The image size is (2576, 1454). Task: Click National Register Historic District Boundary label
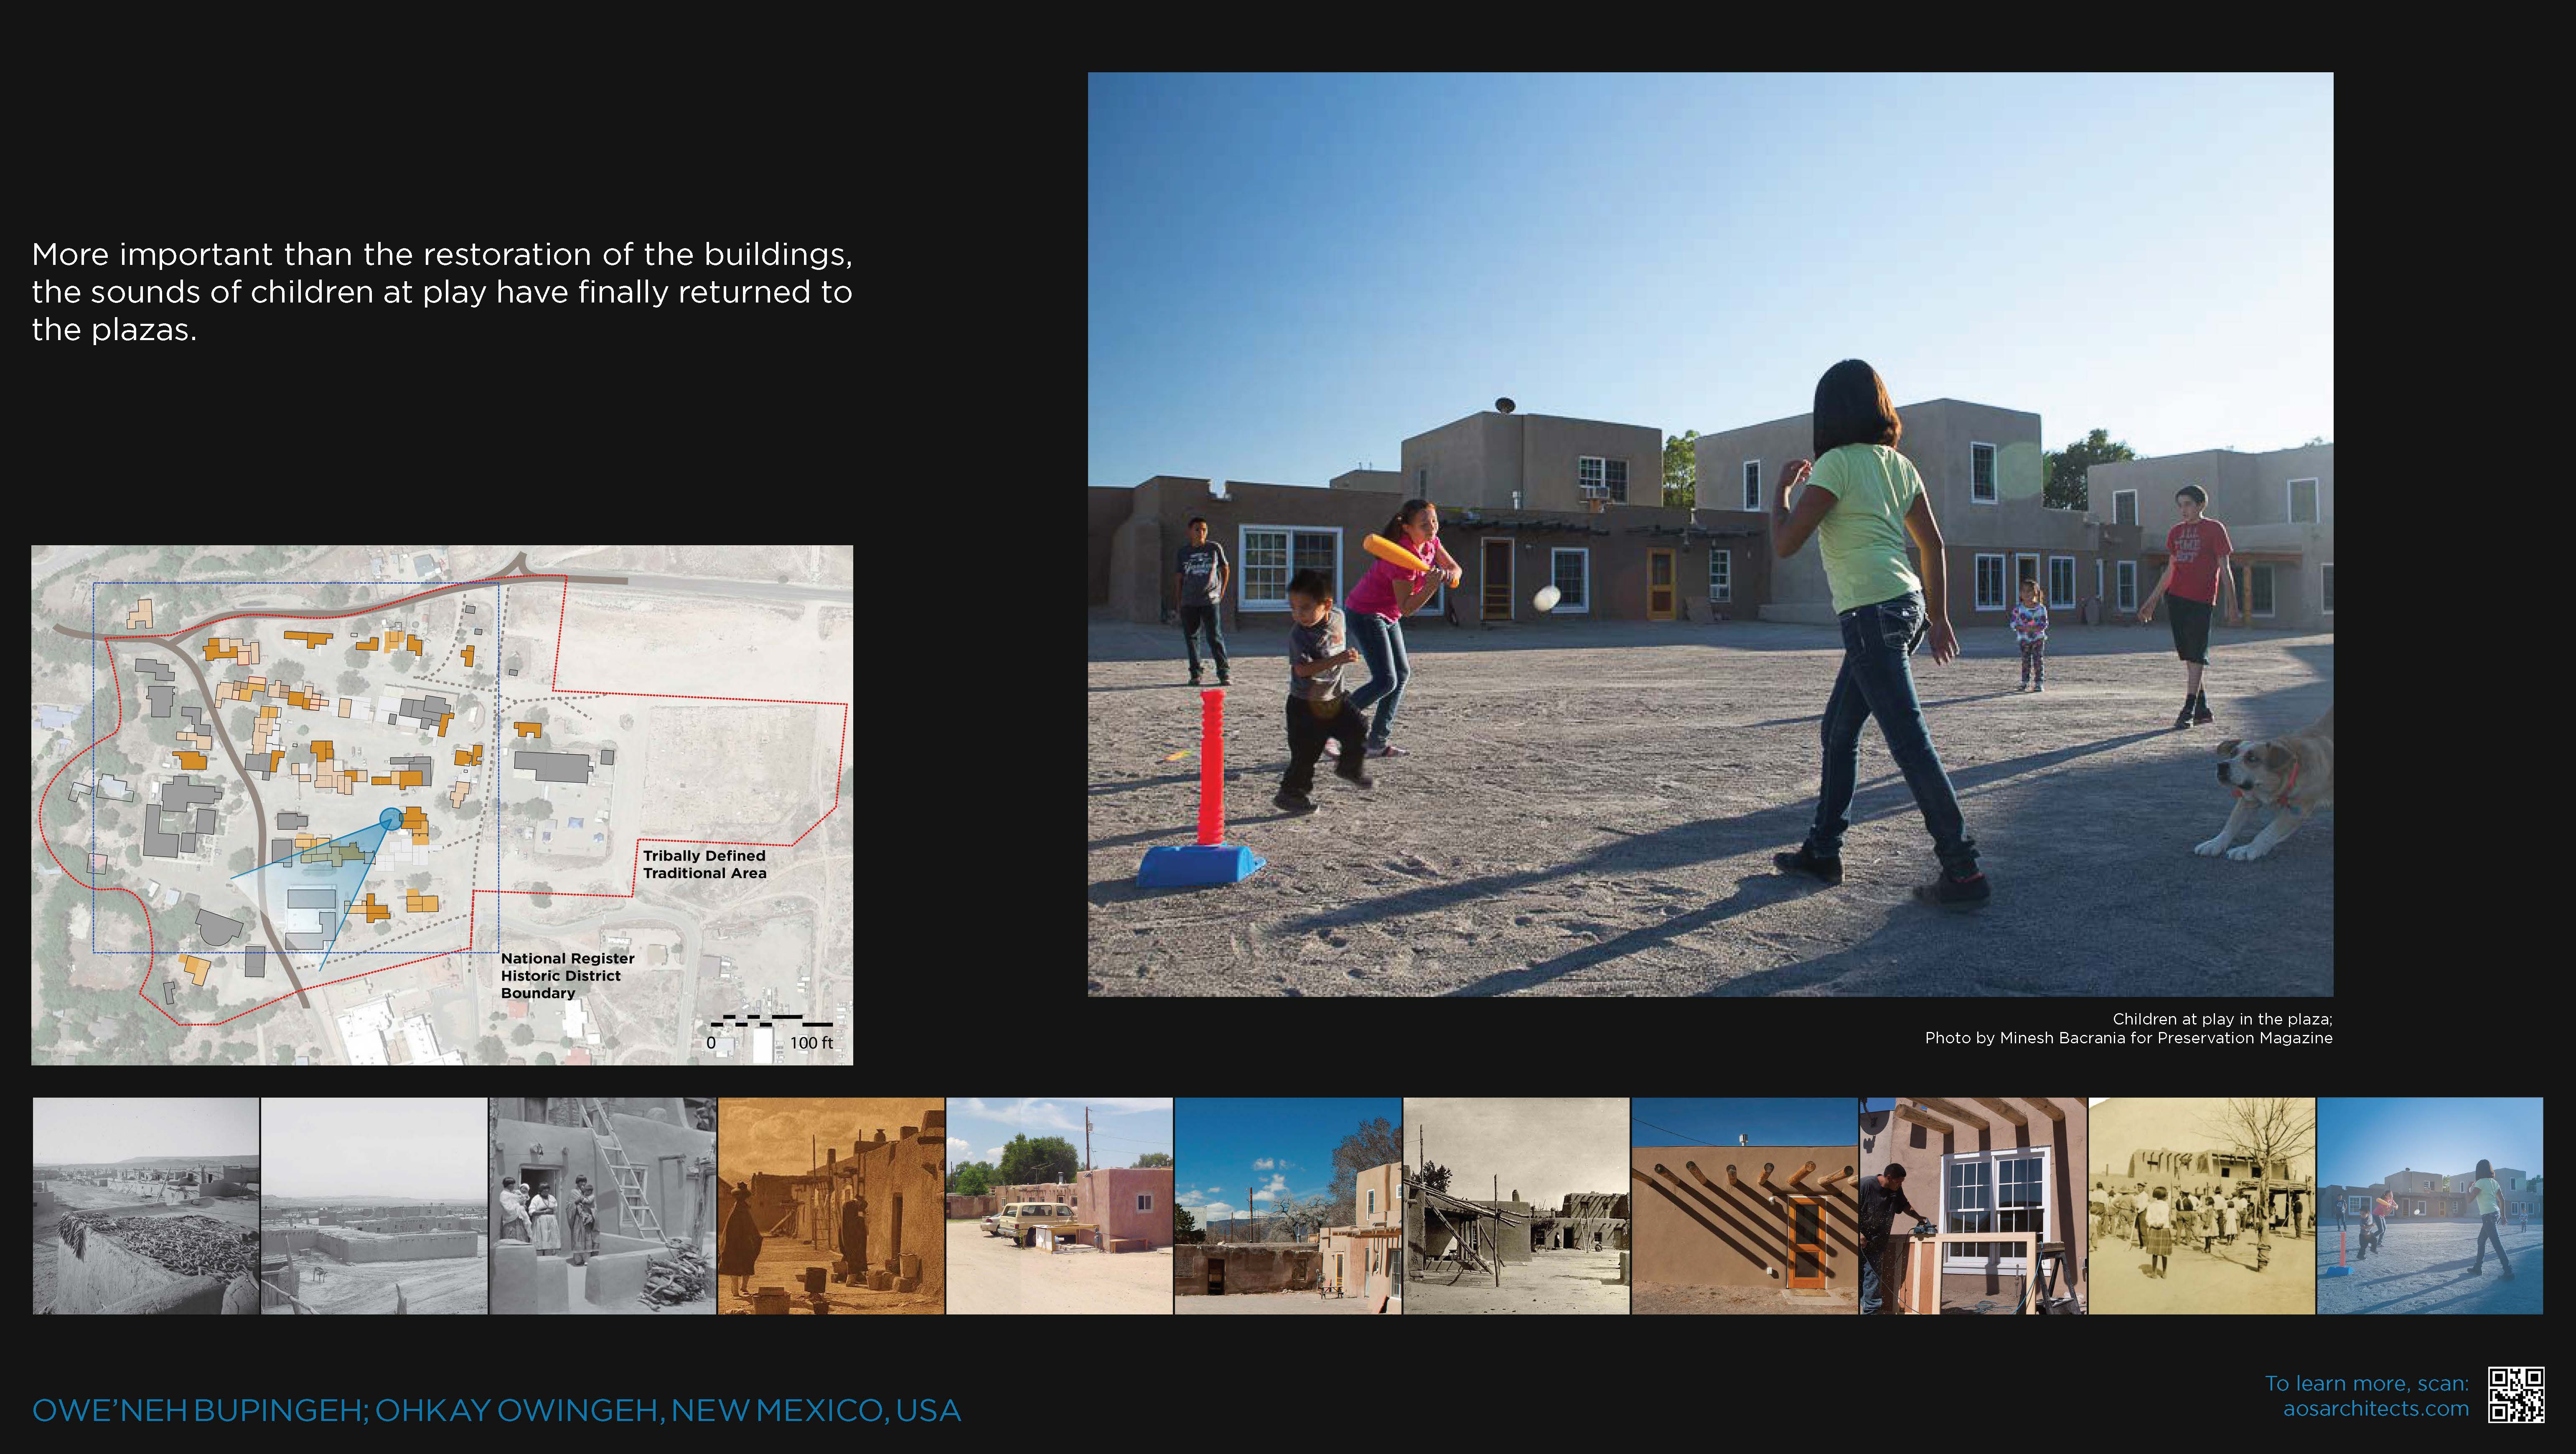[x=567, y=975]
